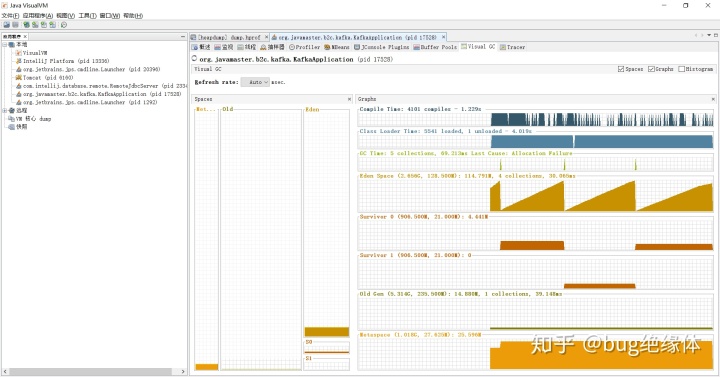This screenshot has height=377, width=720.
Task: Click the refresh spinner icon beside KafkaApplication heading
Action: (194, 59)
